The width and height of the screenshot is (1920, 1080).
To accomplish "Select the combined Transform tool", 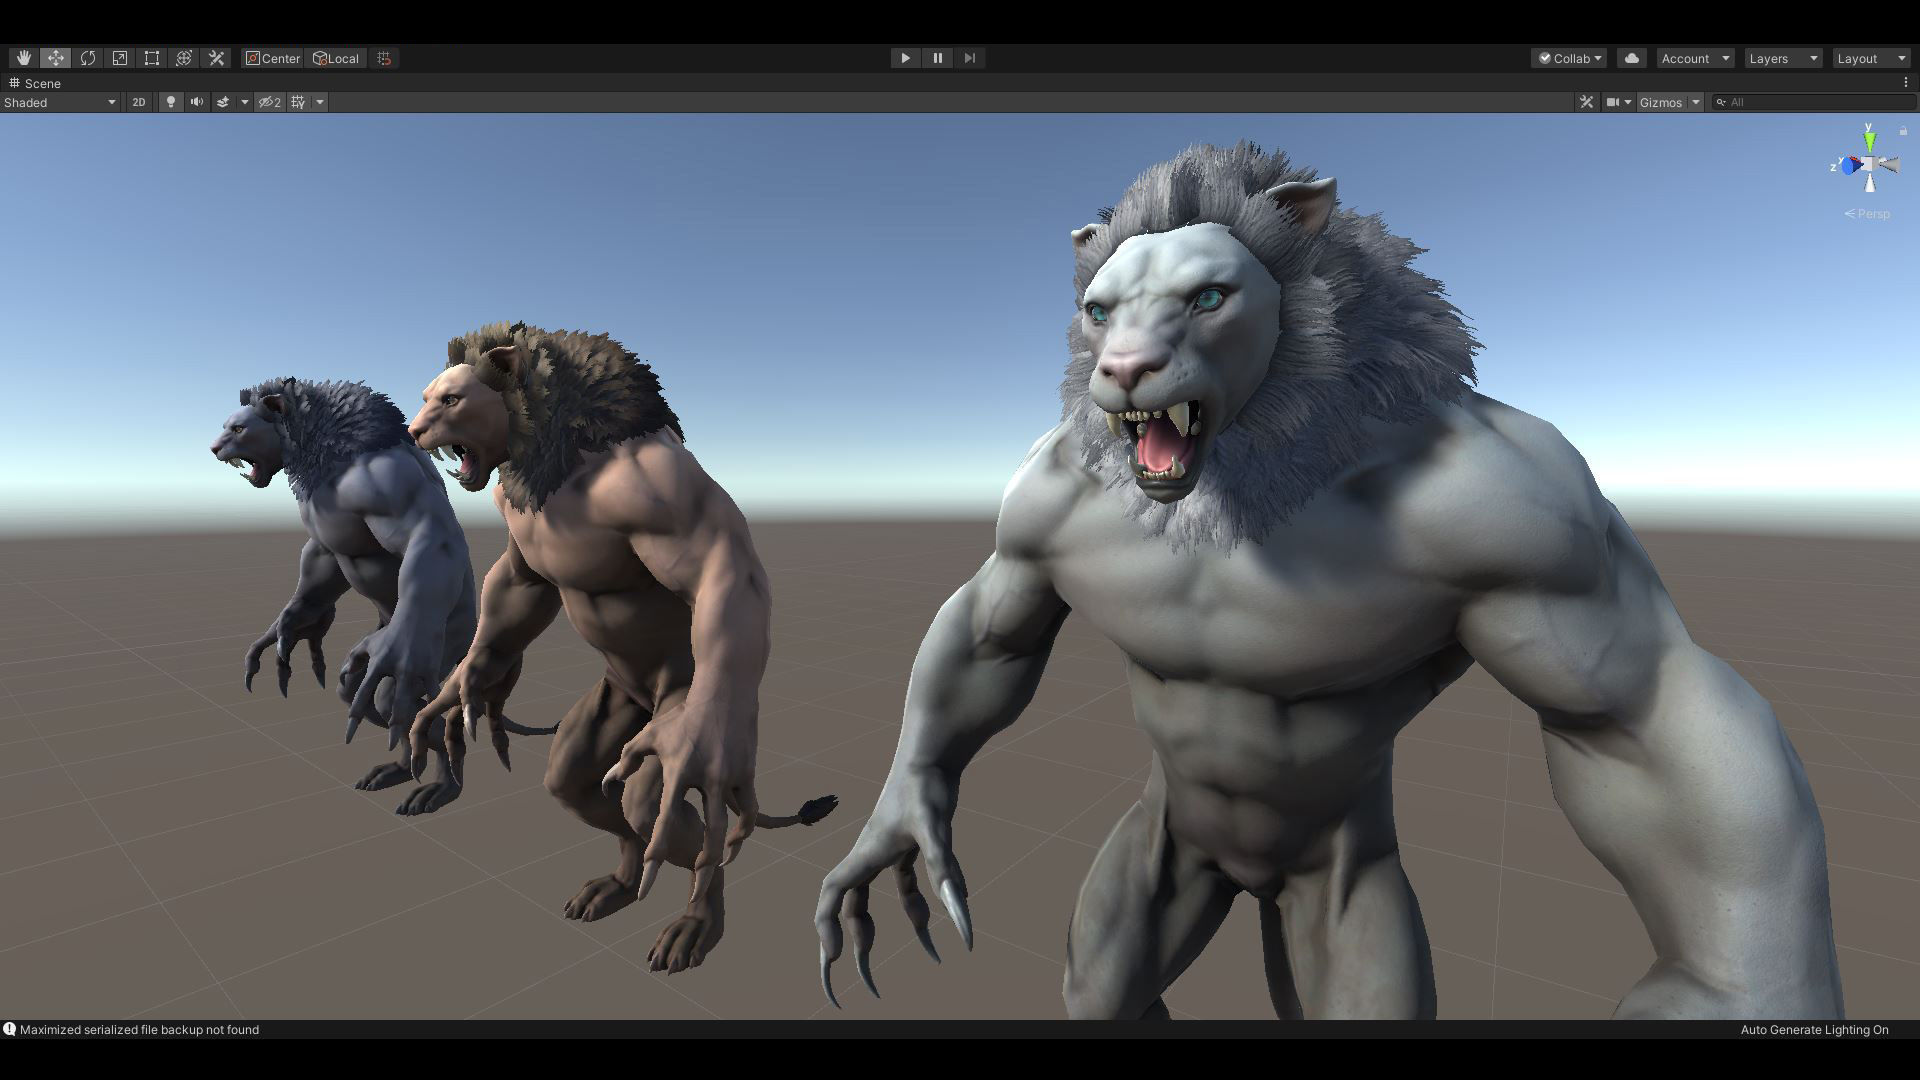I will [x=183, y=58].
